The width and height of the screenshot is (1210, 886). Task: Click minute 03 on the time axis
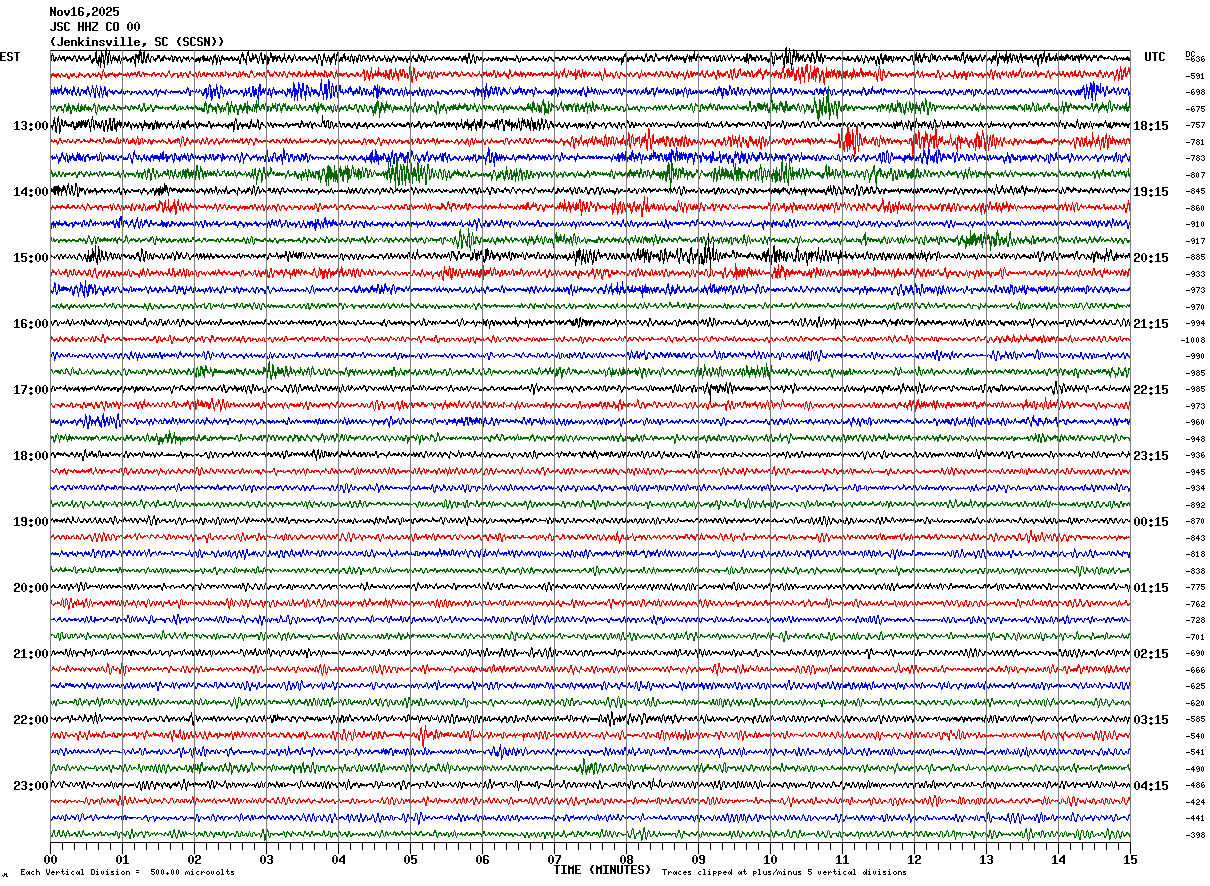(x=266, y=859)
